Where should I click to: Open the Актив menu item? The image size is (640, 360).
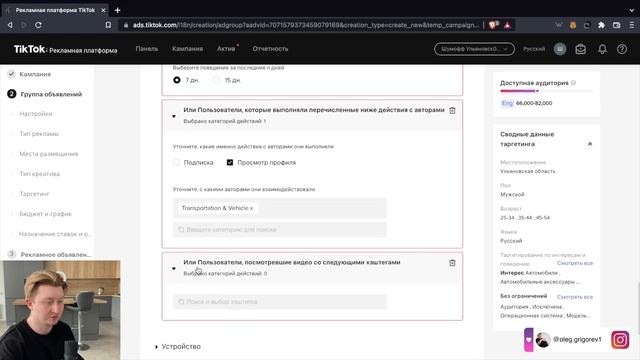pos(226,49)
